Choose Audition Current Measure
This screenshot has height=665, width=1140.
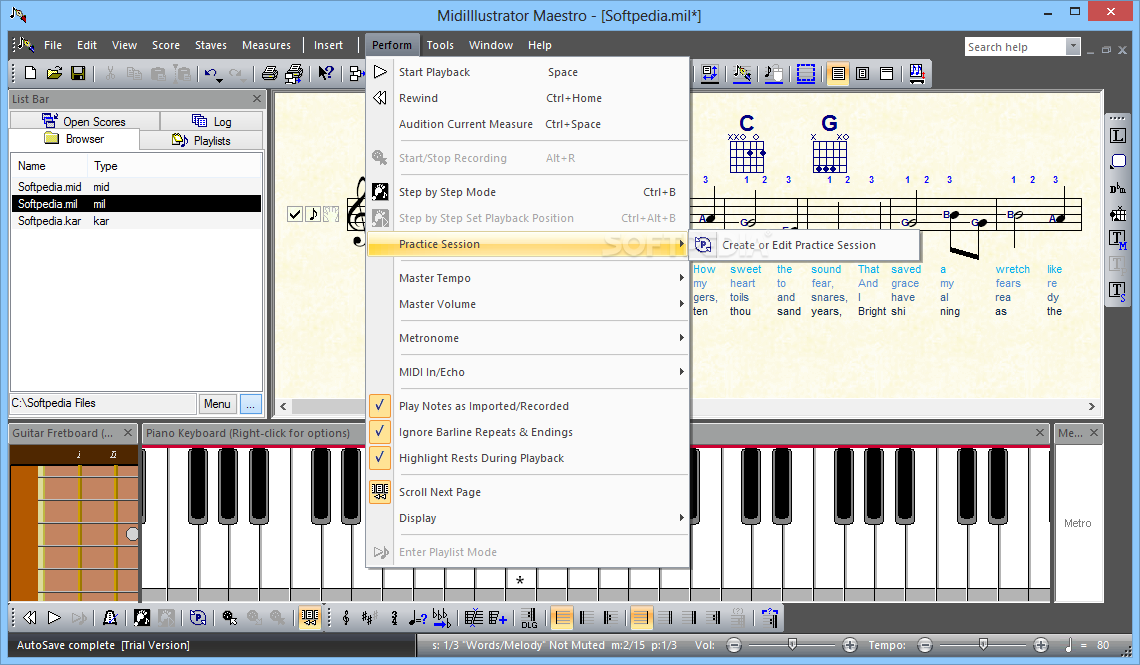tap(529, 124)
